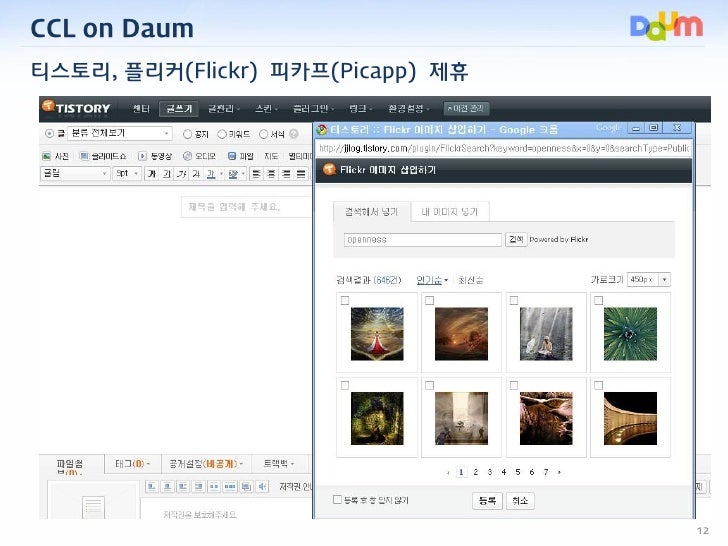Image resolution: width=728 pixels, height=546 pixels.
Task: Select the 글 radio button
Action: [49, 134]
